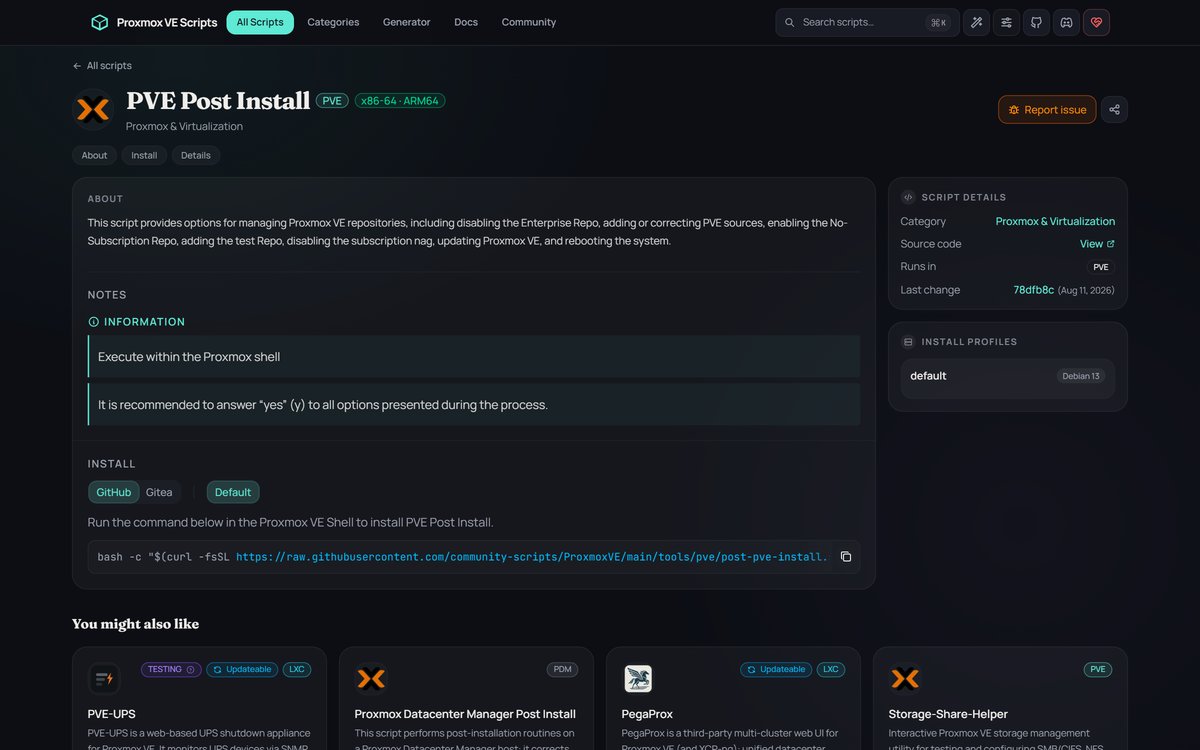
Task: Click the external link icon next to View
Action: 1110,244
